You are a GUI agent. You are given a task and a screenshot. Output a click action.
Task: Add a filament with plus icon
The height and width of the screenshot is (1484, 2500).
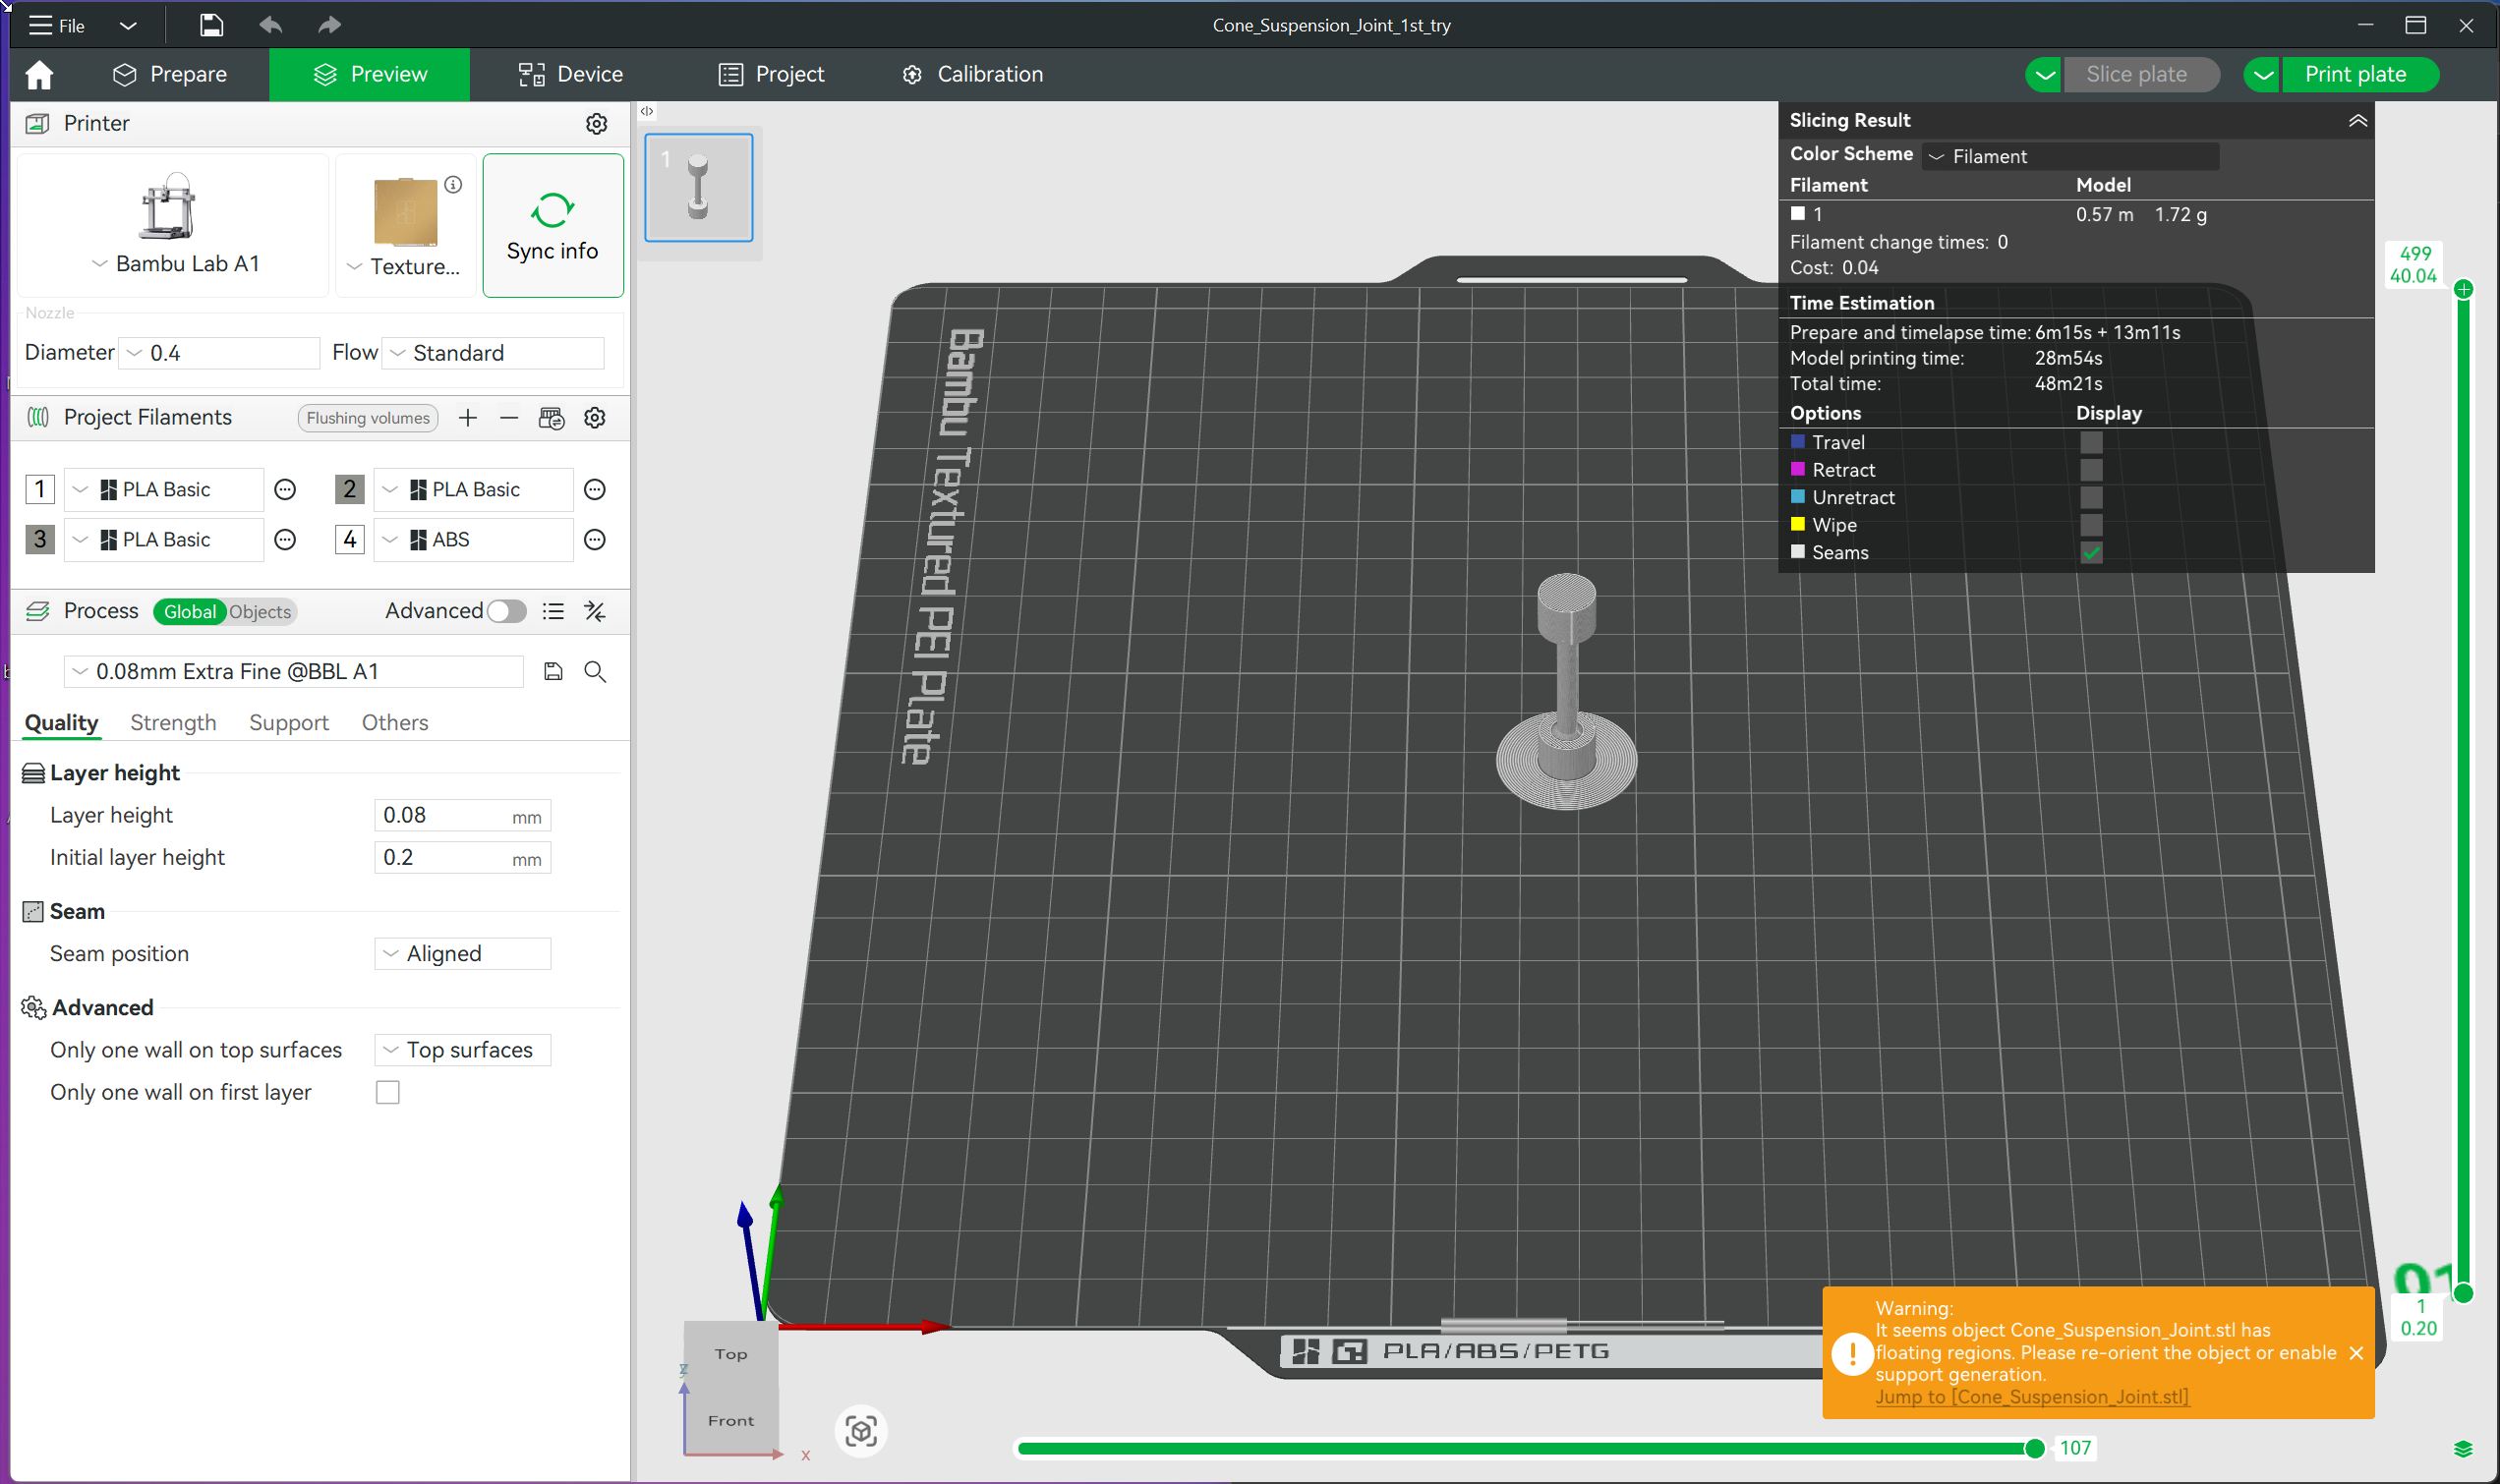pos(467,418)
